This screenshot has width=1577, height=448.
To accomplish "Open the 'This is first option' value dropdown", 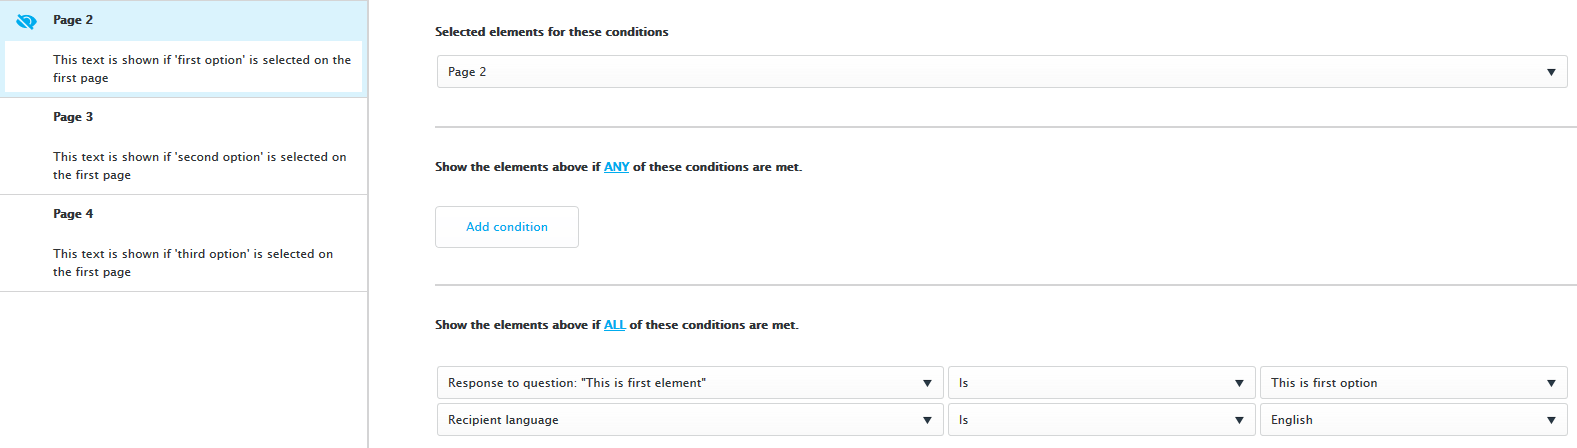I will coord(1400,383).
